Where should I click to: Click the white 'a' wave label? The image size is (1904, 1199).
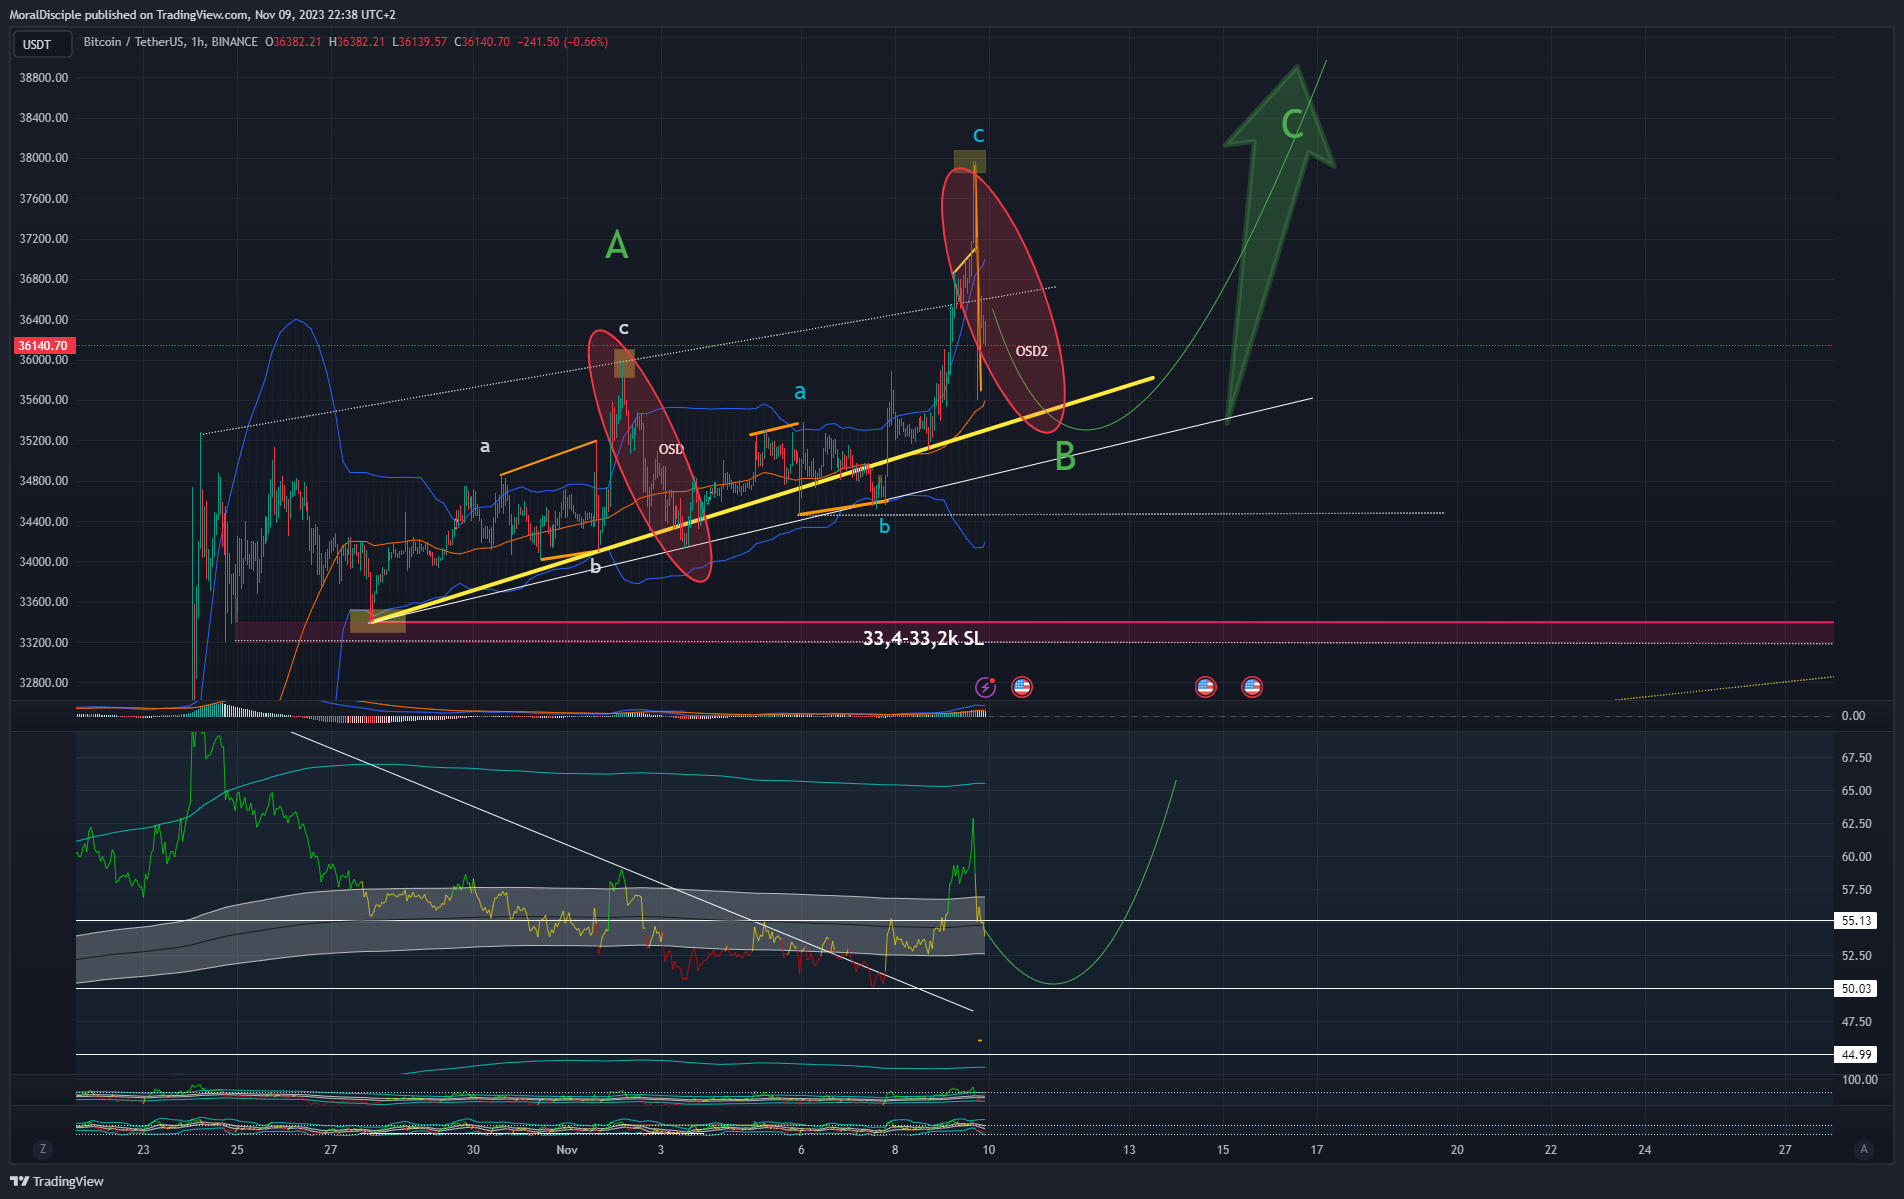[x=485, y=446]
